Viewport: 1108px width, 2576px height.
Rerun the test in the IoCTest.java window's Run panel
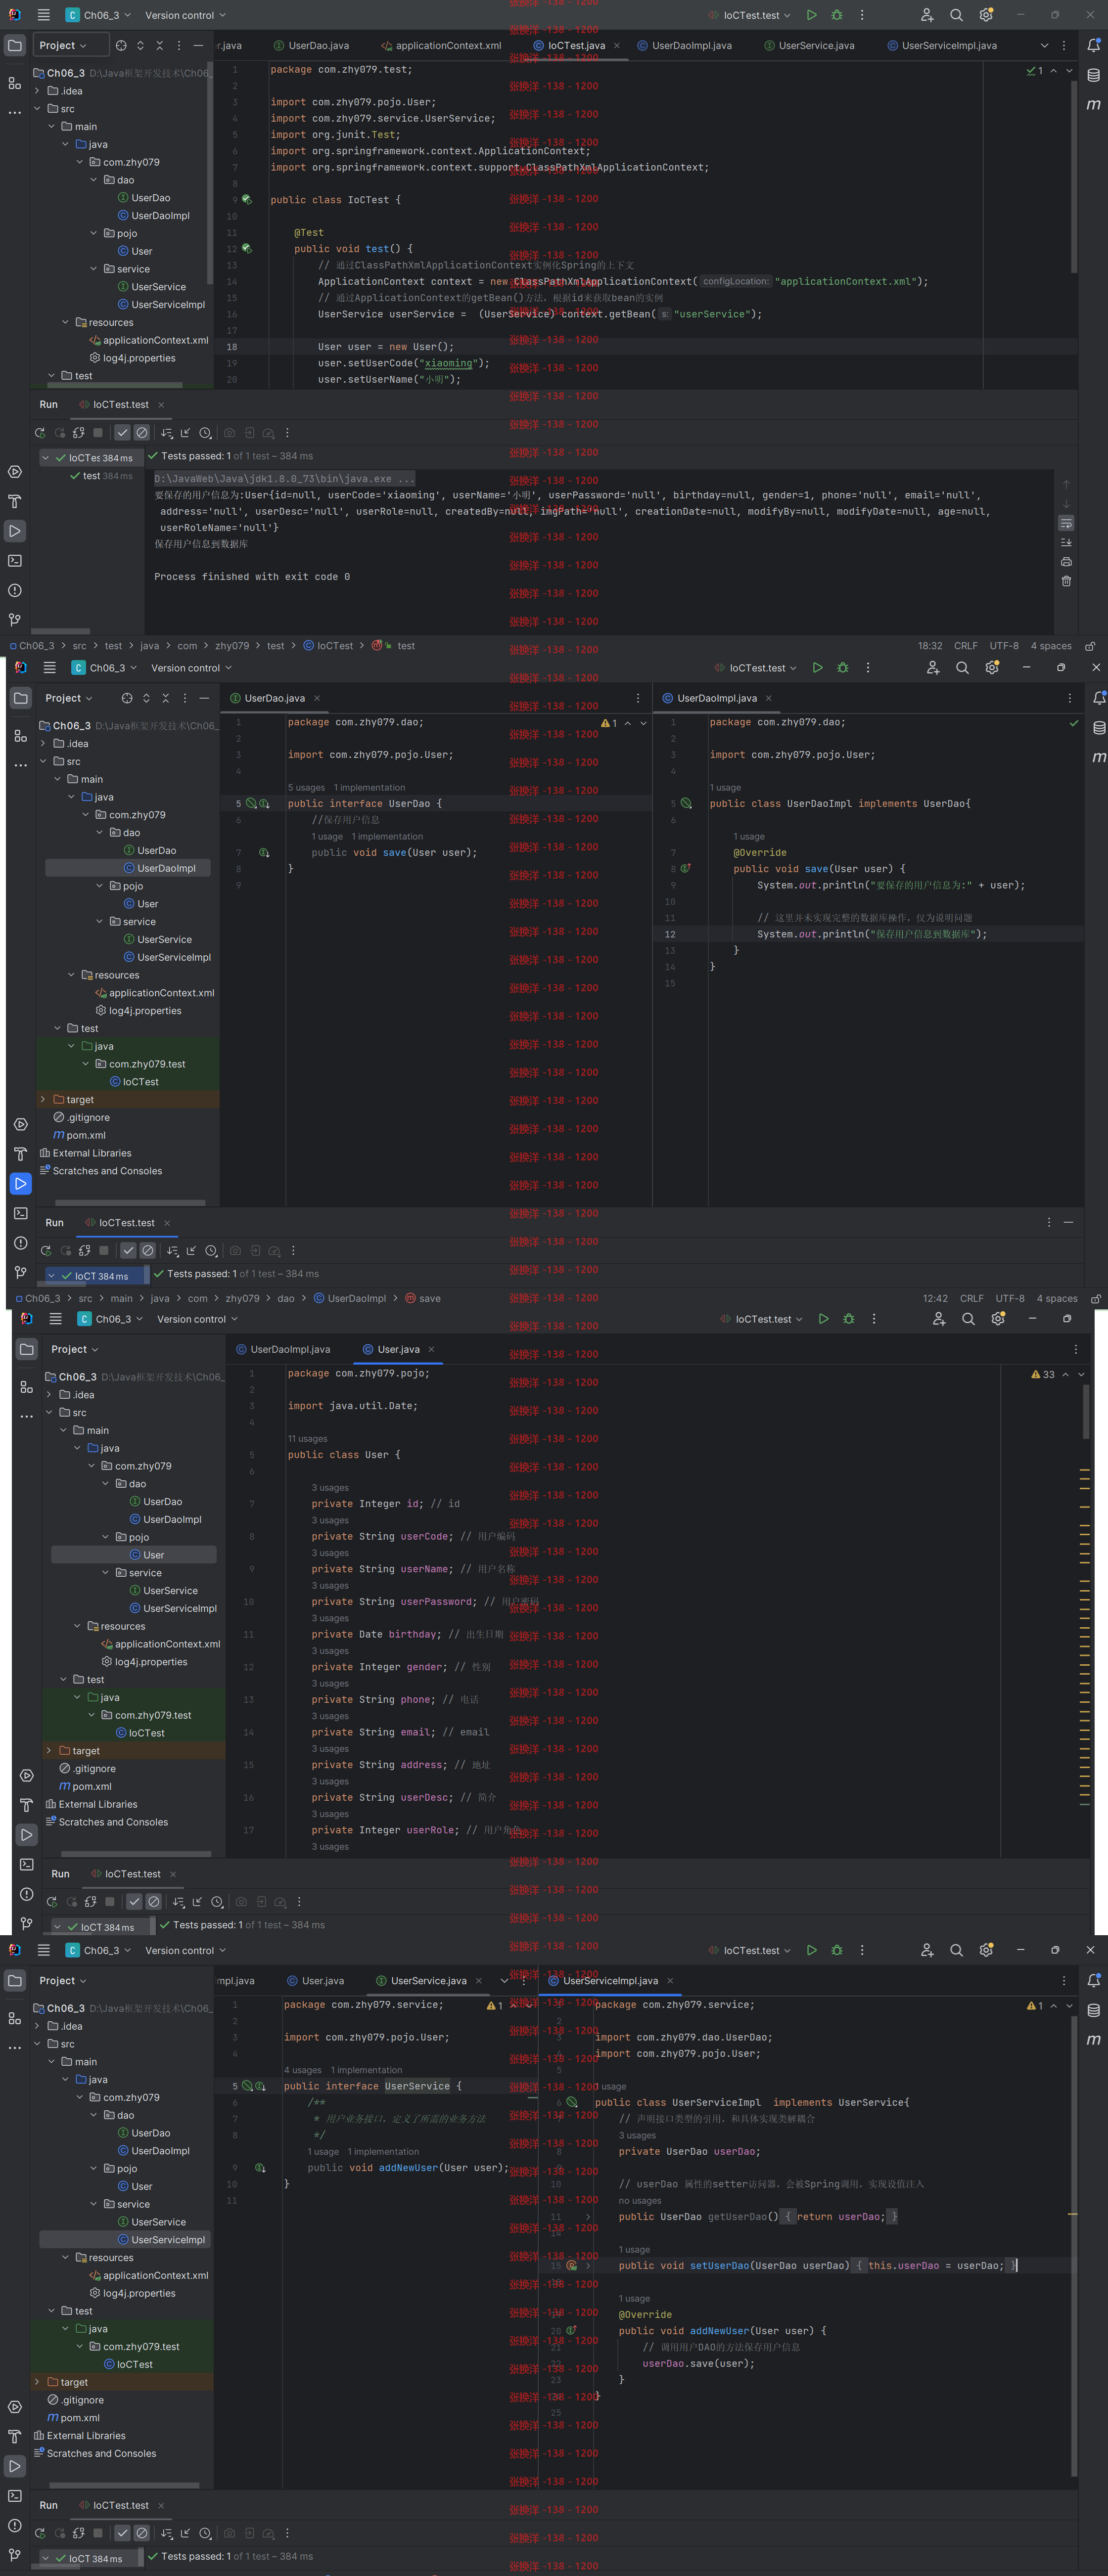click(x=40, y=433)
